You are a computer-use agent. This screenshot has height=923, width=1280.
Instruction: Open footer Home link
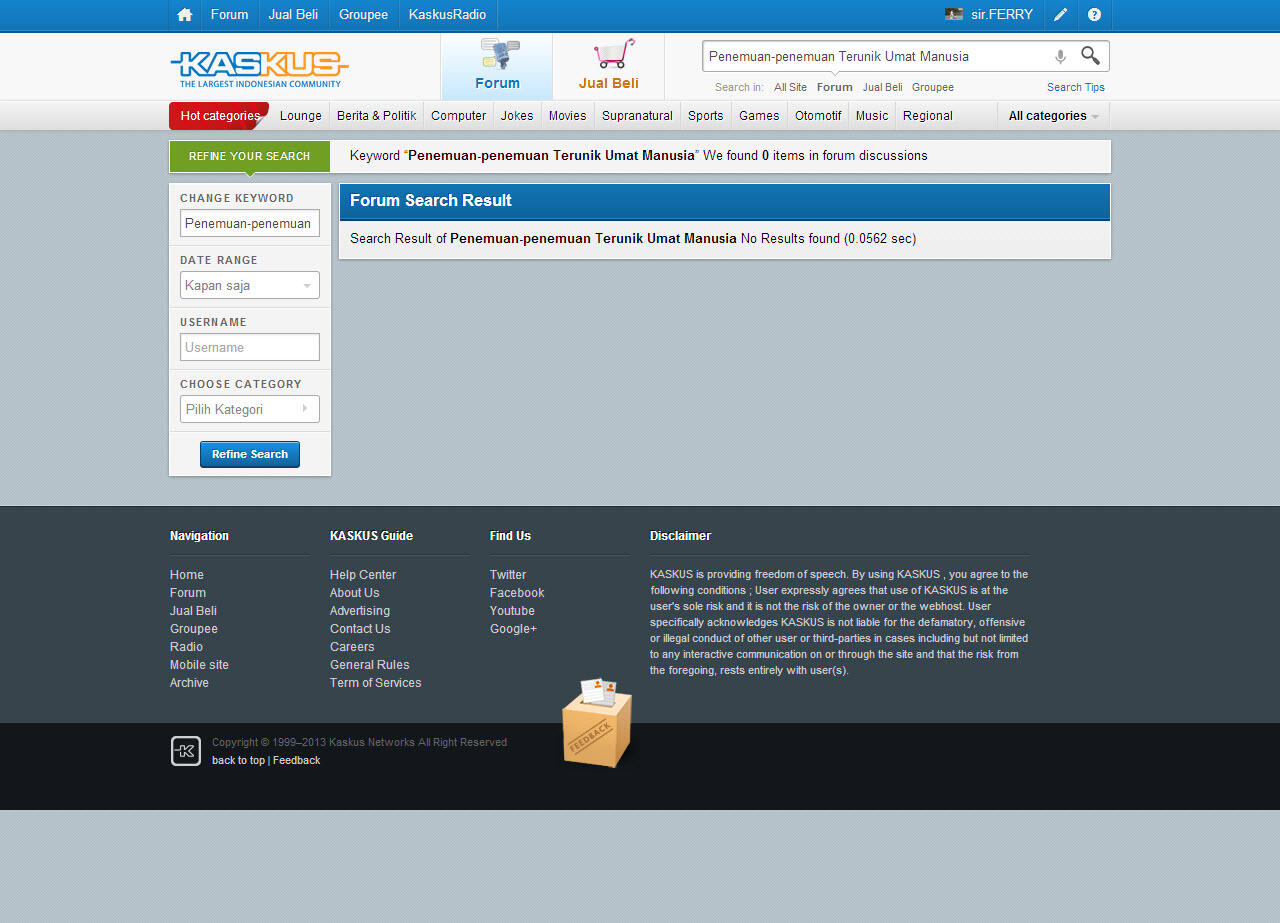187,575
